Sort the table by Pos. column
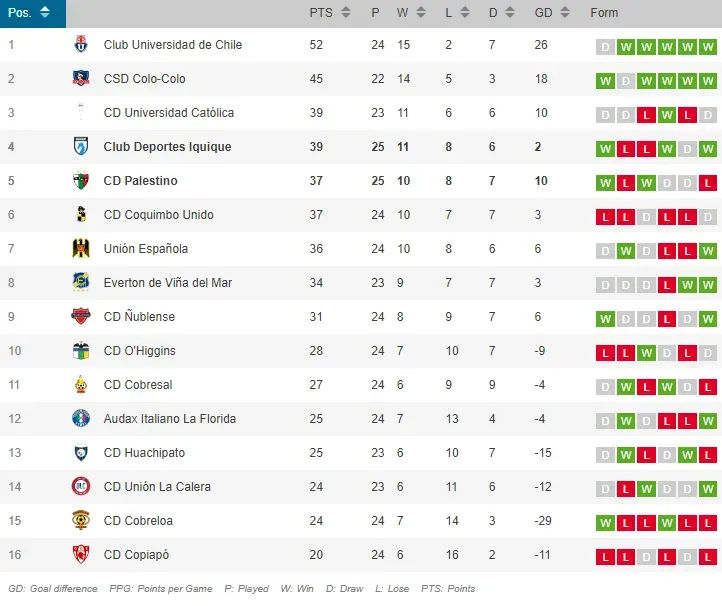The height and width of the screenshot is (606, 722). click(x=33, y=13)
